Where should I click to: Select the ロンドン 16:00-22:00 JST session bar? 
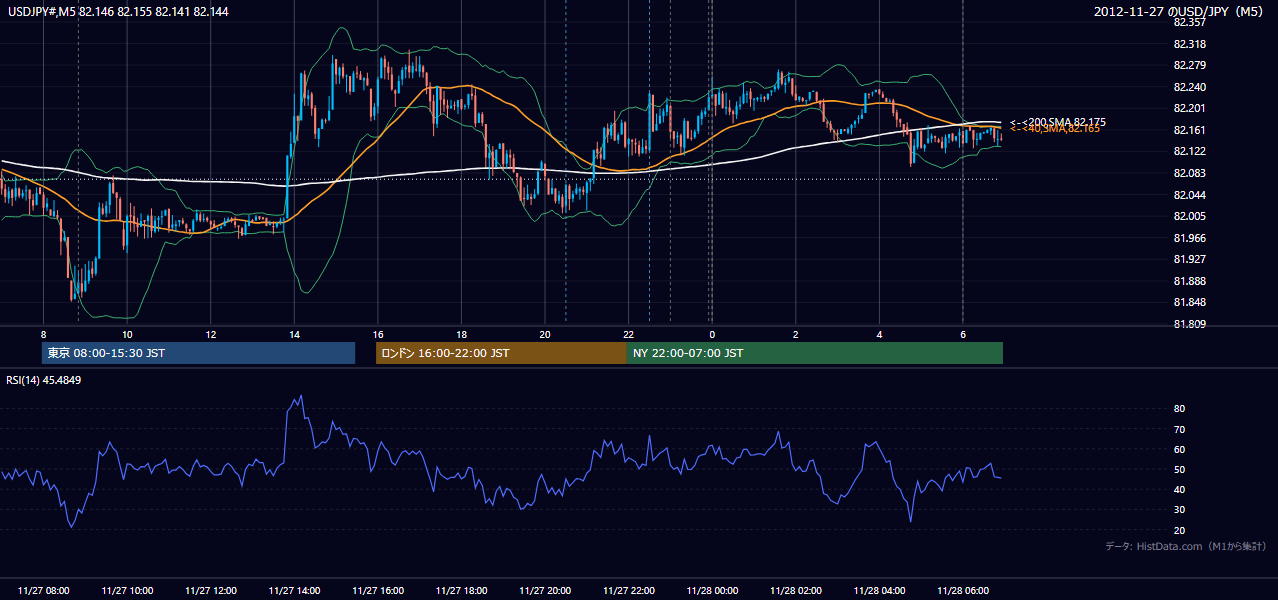(x=501, y=353)
